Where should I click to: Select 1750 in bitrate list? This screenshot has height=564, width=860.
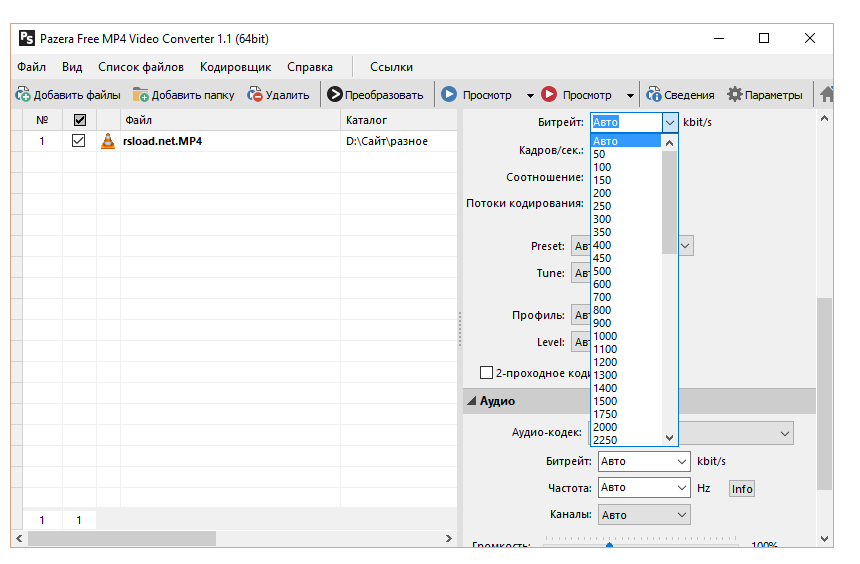tap(626, 414)
